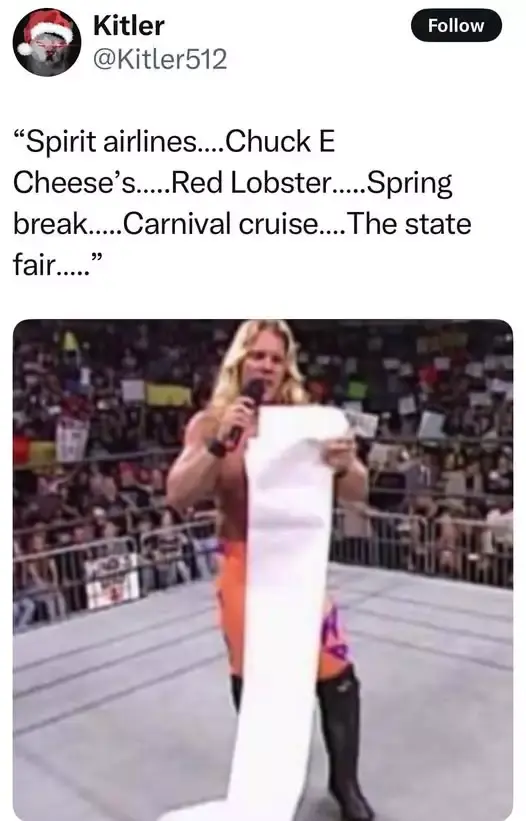The image size is (526, 821).
Task: Click the yellow crowd sign in photo
Action: pyautogui.click(x=169, y=395)
